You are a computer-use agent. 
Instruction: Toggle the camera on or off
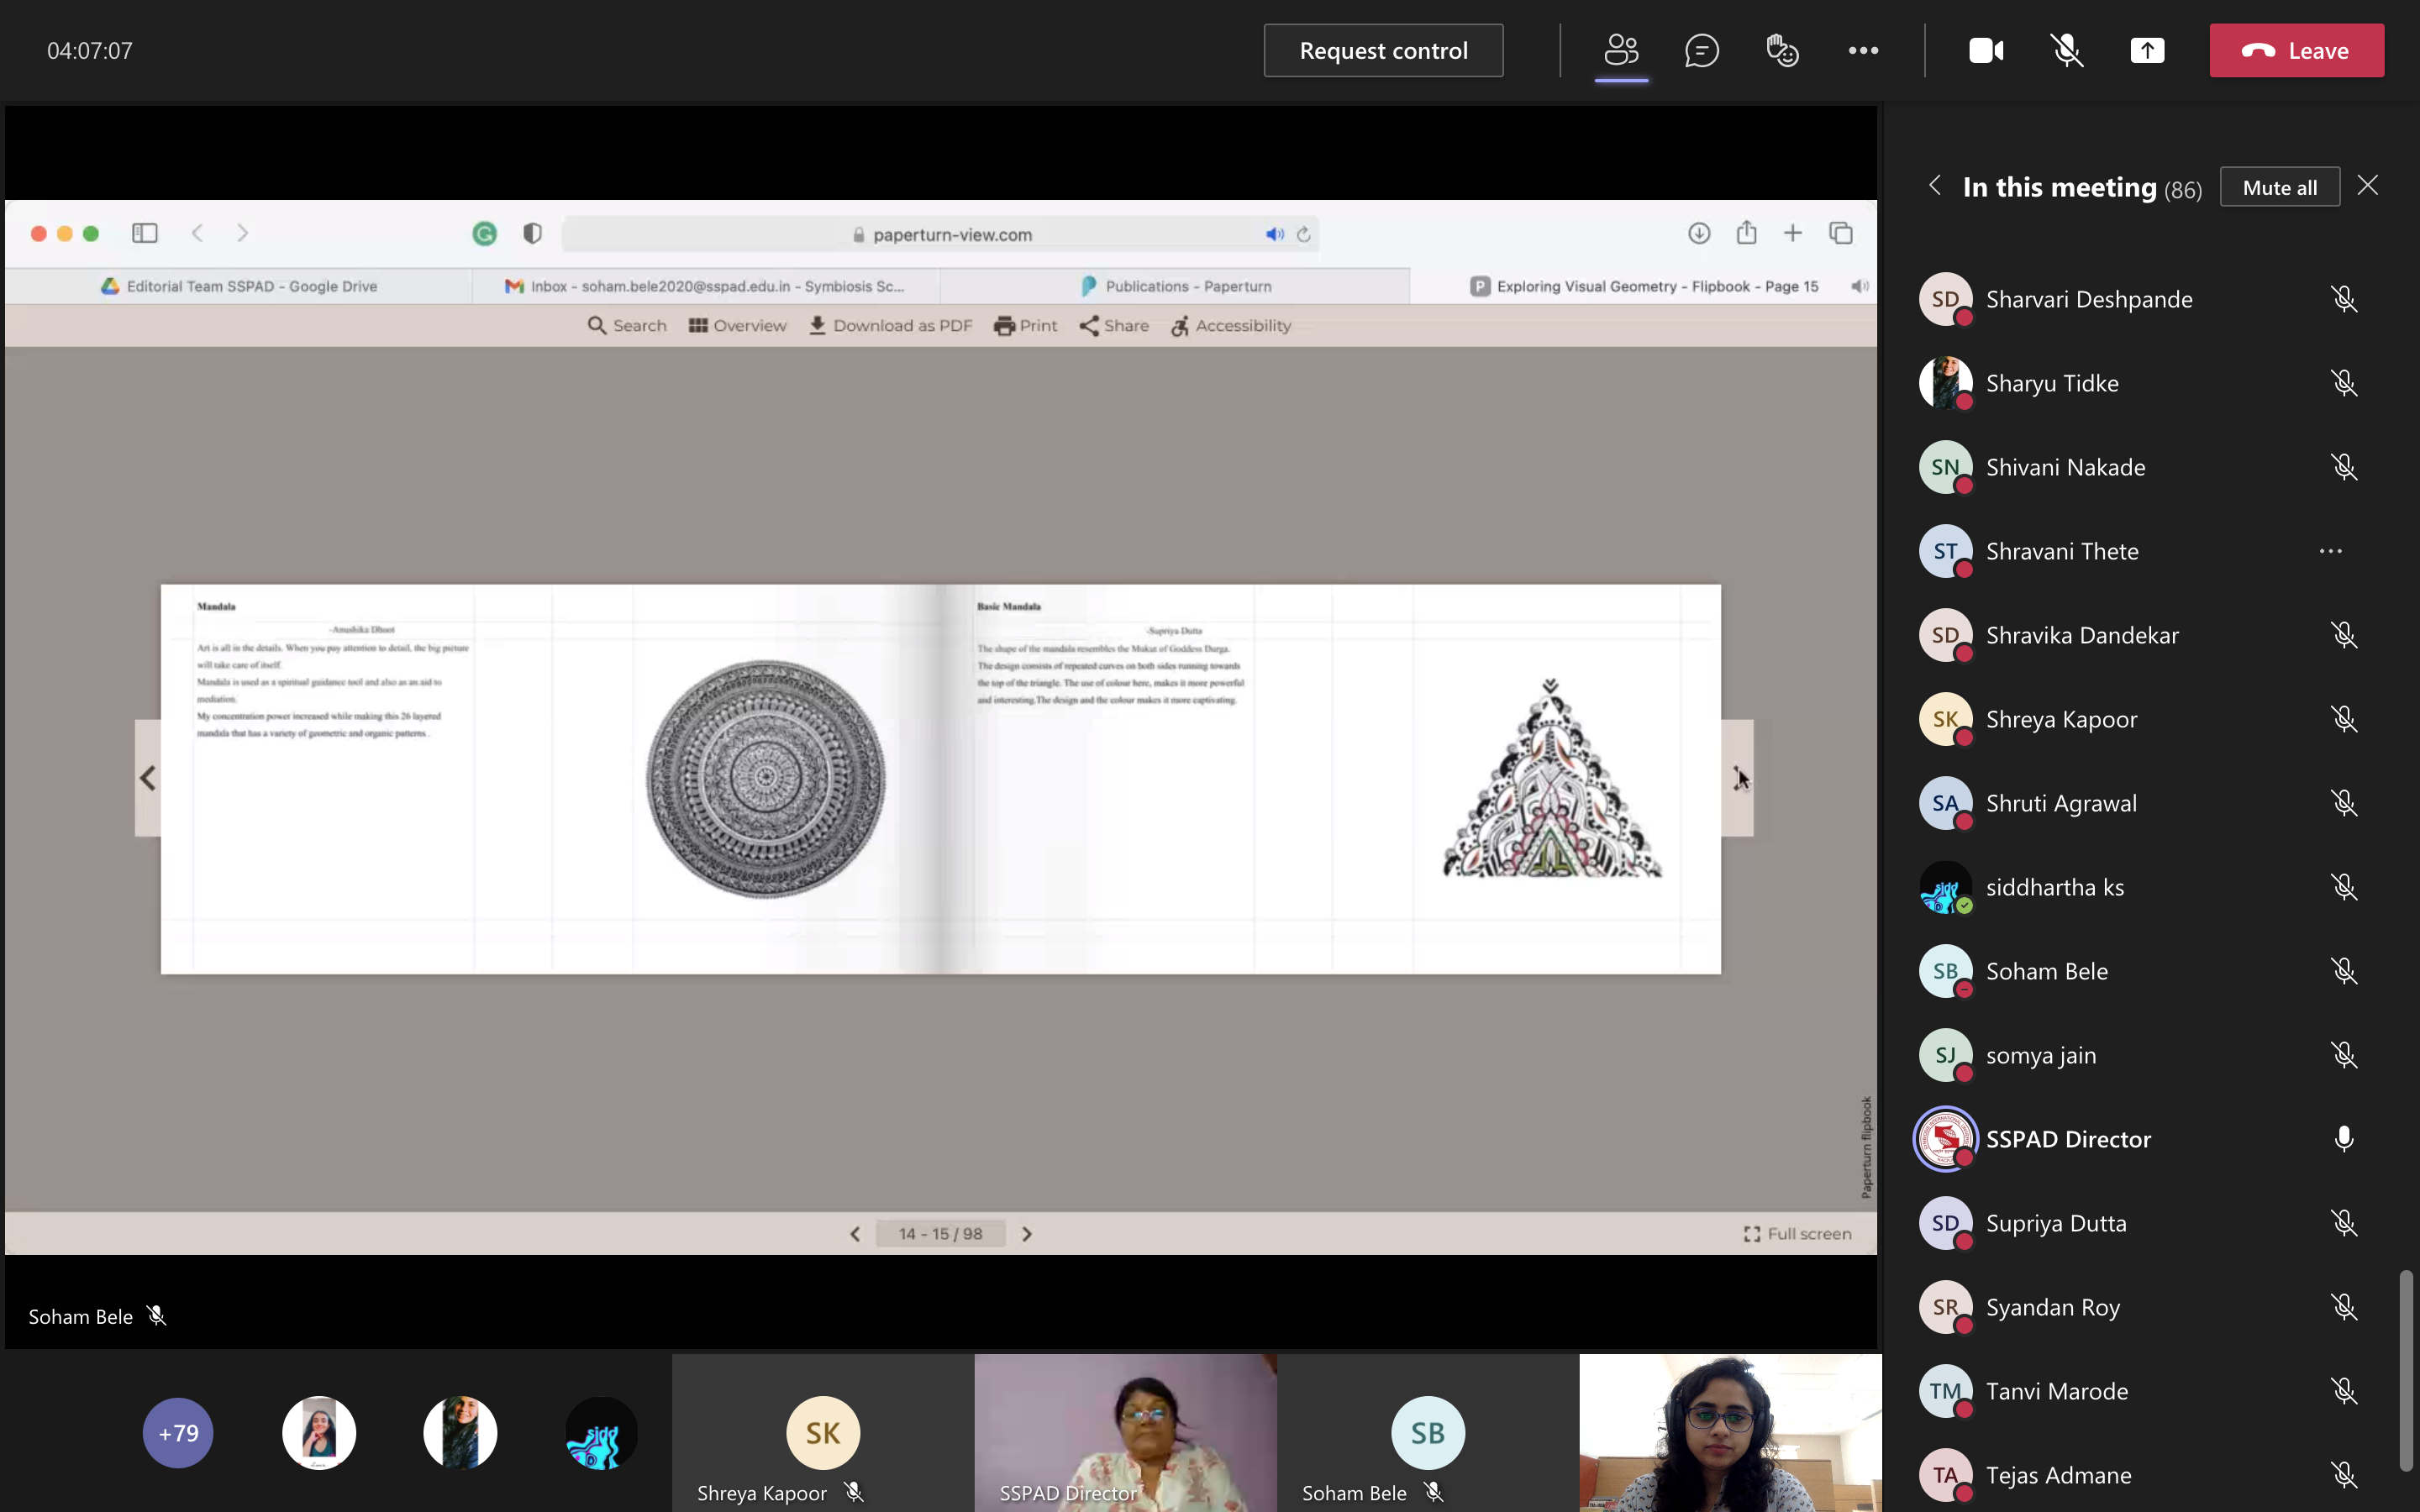click(x=1985, y=50)
